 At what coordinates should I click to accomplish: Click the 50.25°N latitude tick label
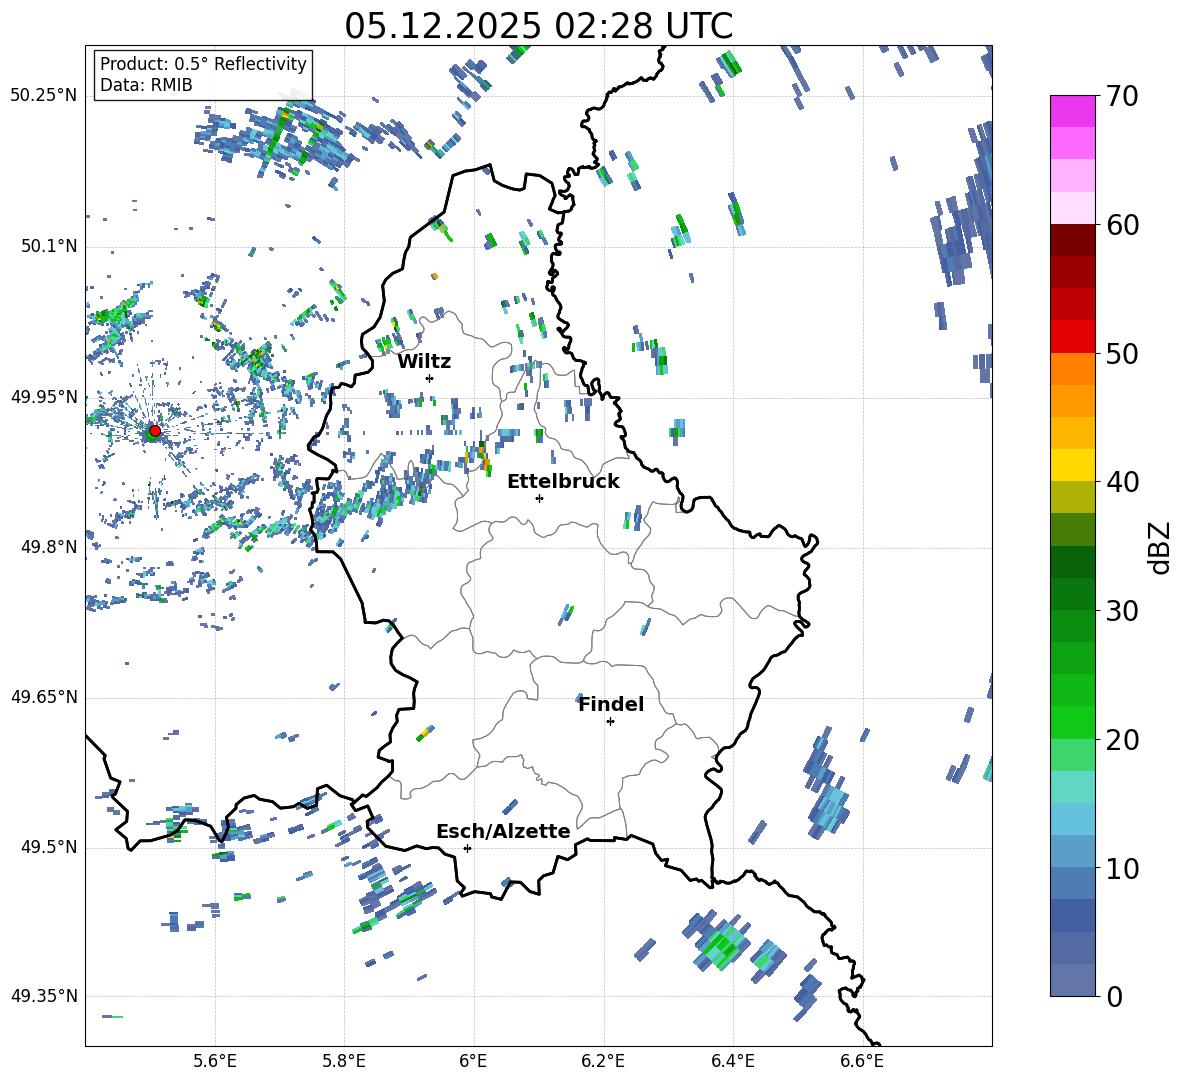pyautogui.click(x=44, y=95)
